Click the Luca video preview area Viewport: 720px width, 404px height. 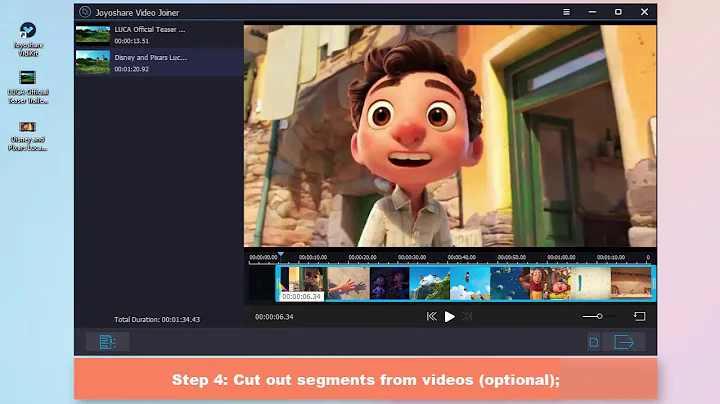[450, 136]
